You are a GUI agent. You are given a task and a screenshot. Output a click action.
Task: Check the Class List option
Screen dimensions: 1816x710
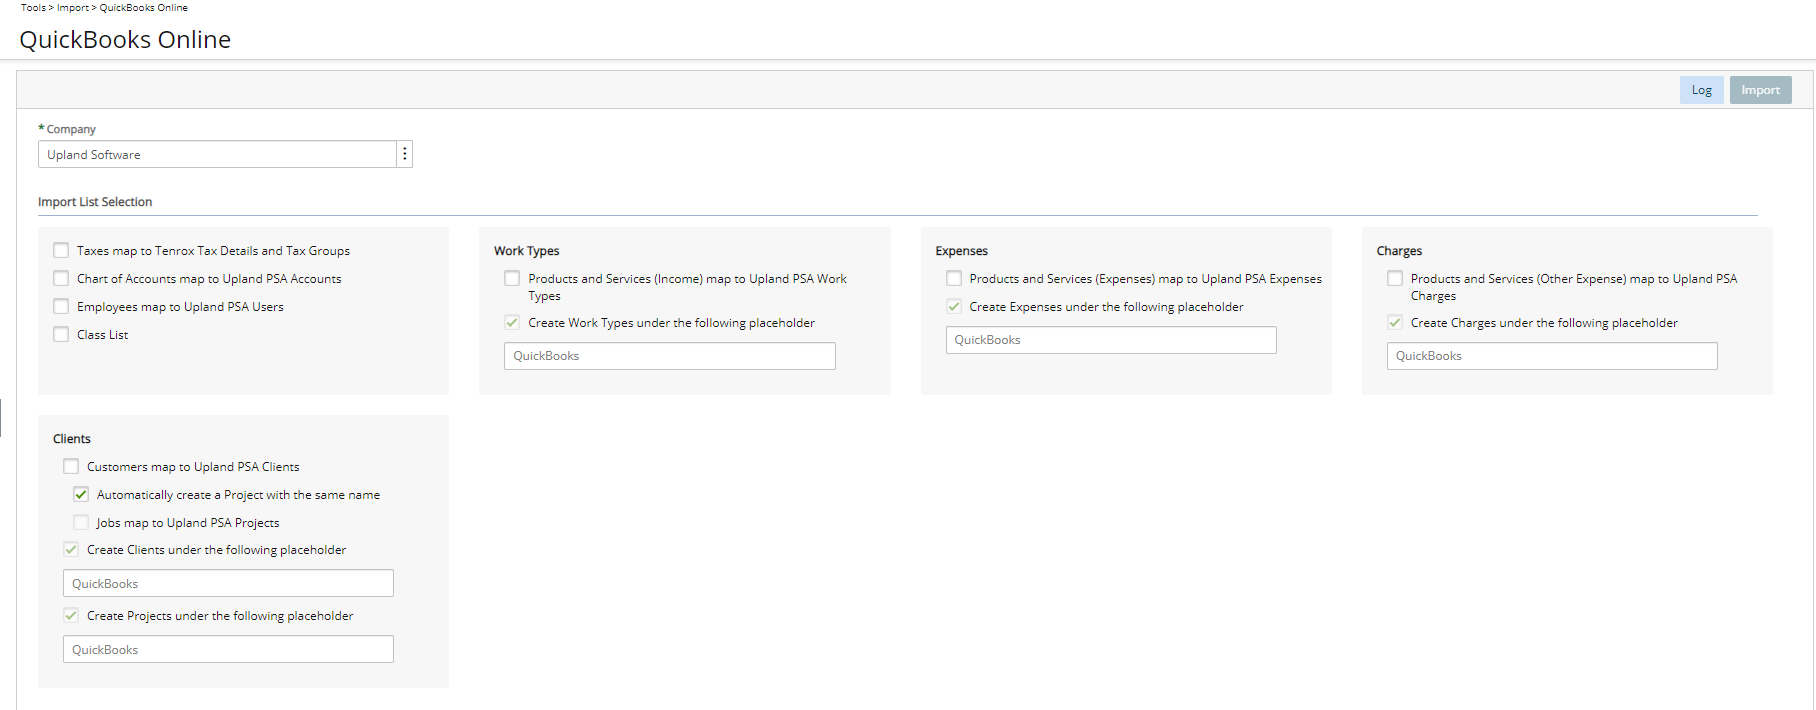click(x=62, y=334)
